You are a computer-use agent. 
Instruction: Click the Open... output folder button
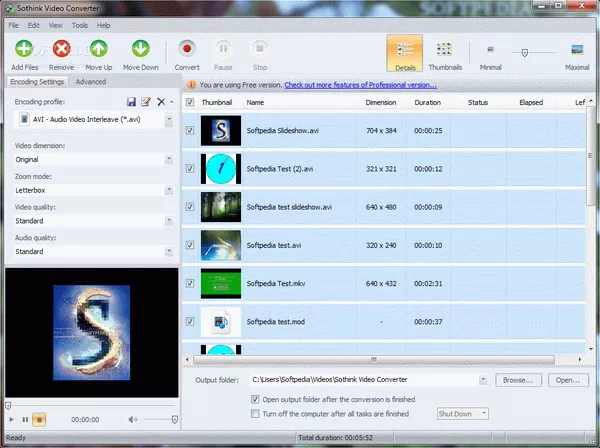point(568,380)
